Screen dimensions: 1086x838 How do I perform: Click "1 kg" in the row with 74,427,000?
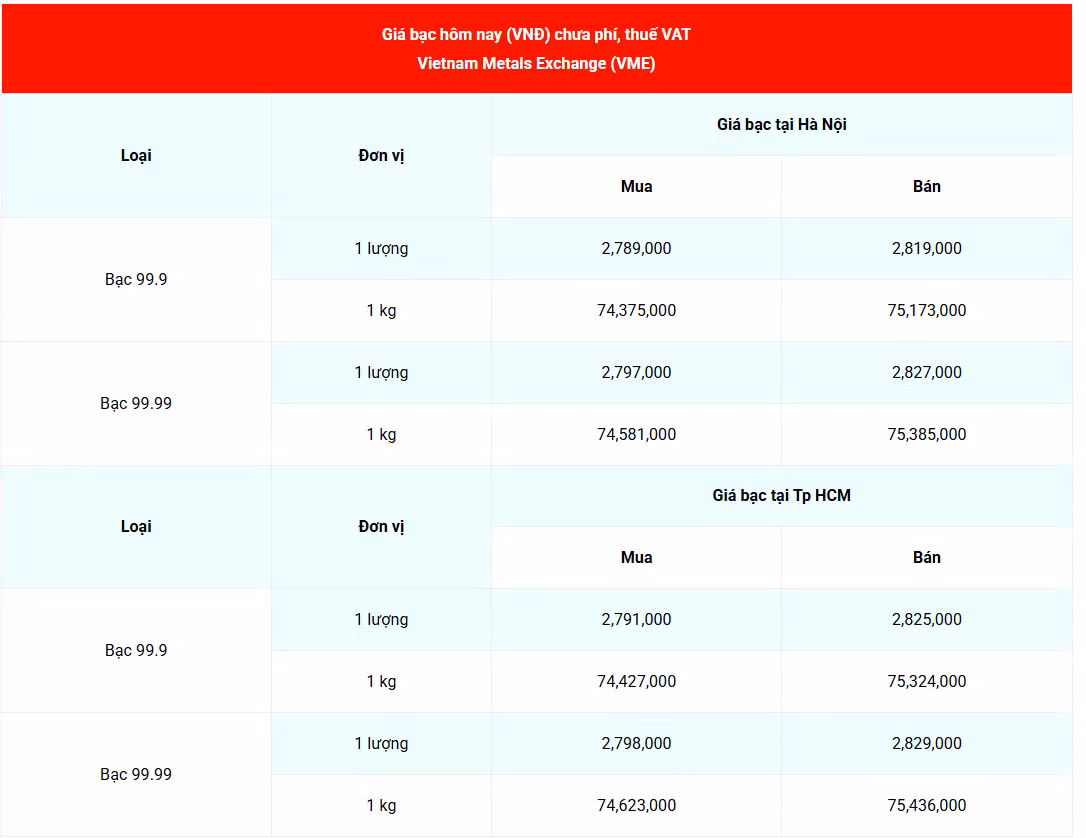381,682
